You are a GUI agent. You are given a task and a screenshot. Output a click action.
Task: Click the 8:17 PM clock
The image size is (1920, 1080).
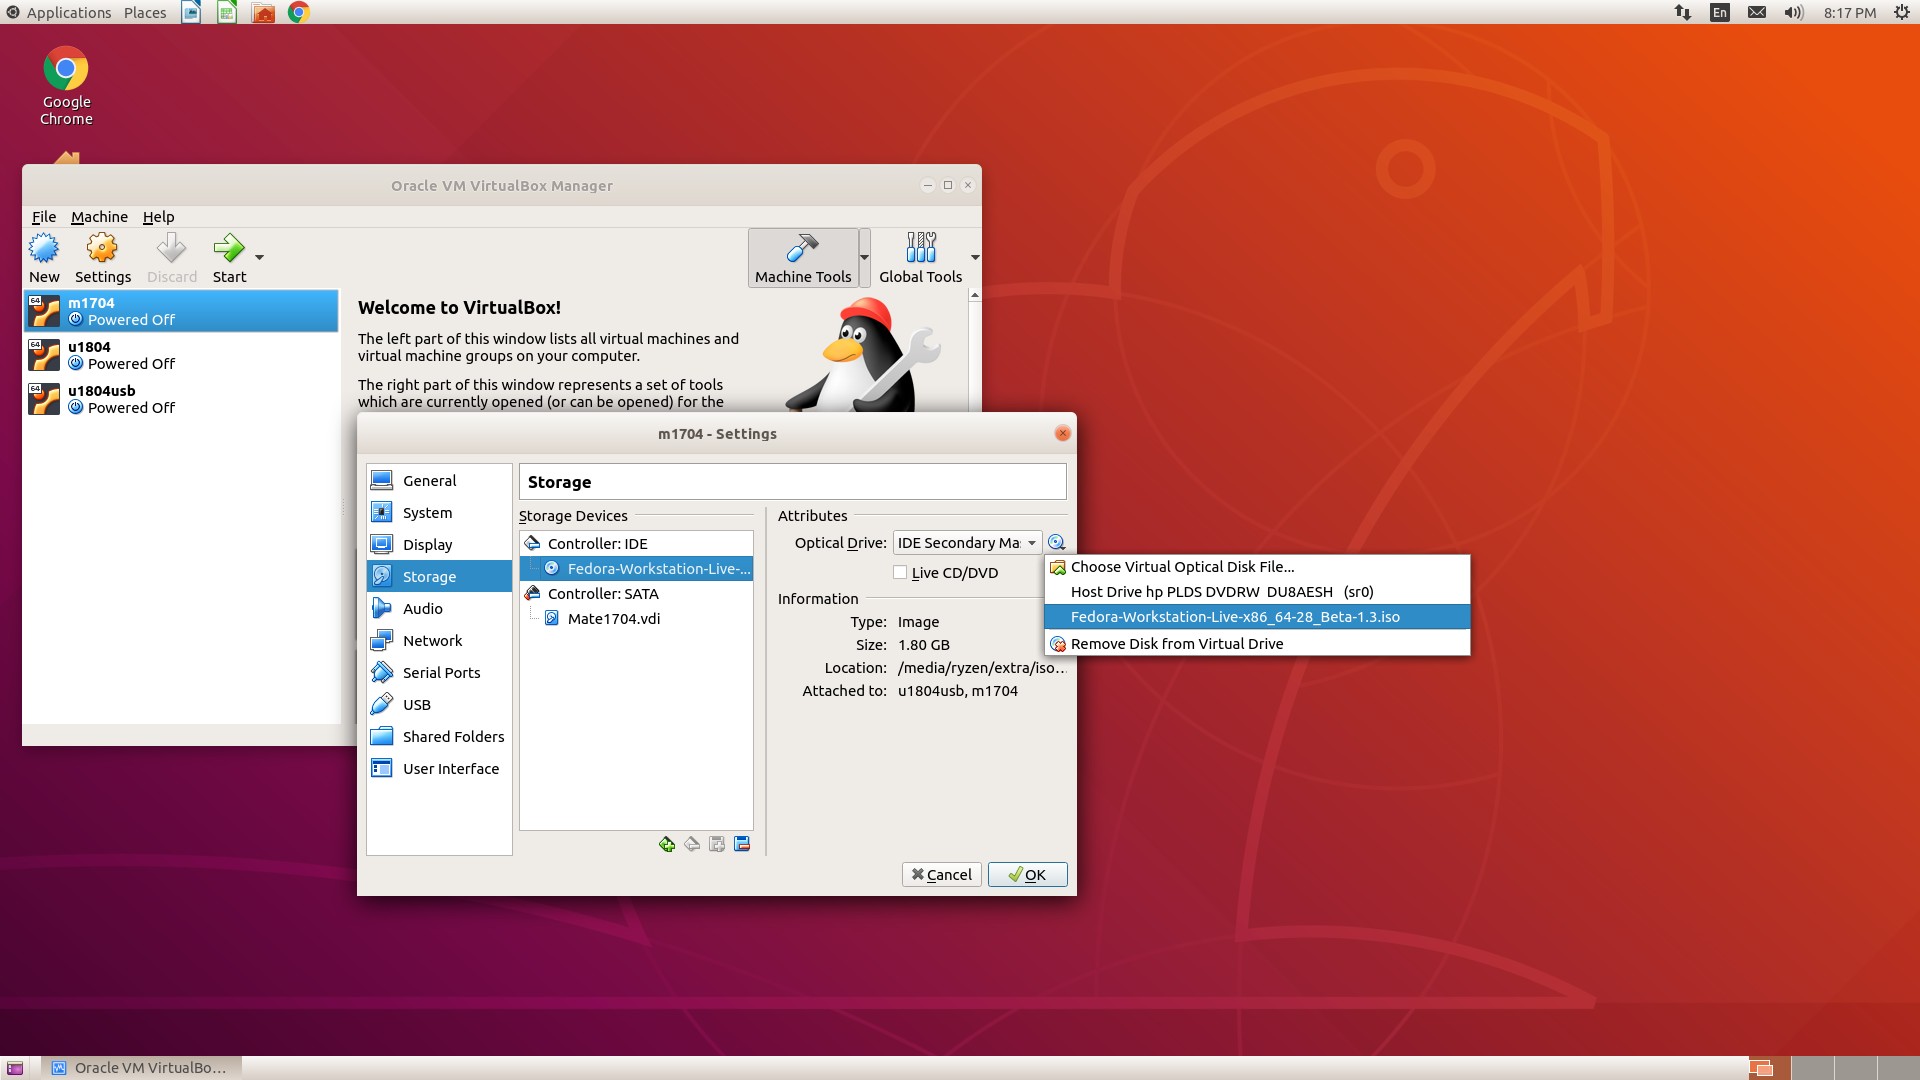tap(1849, 12)
